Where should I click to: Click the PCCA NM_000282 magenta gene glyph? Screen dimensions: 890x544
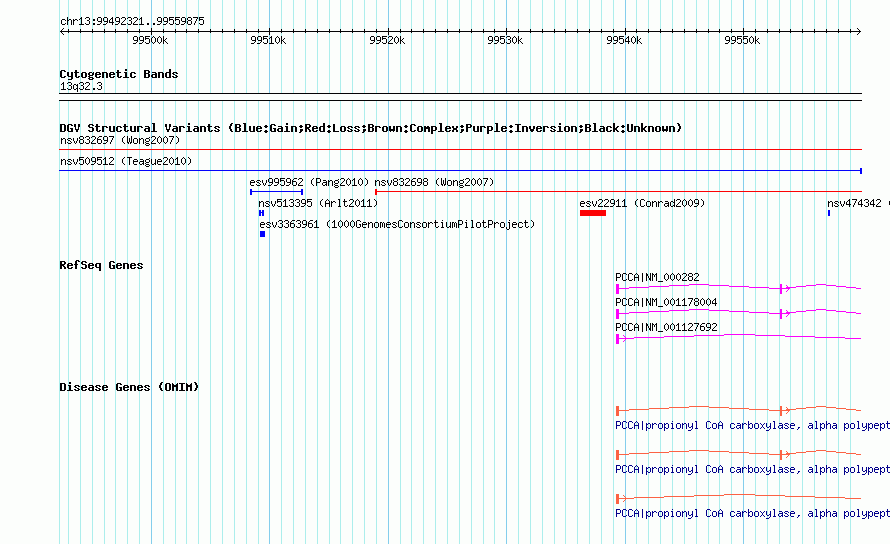click(738, 288)
